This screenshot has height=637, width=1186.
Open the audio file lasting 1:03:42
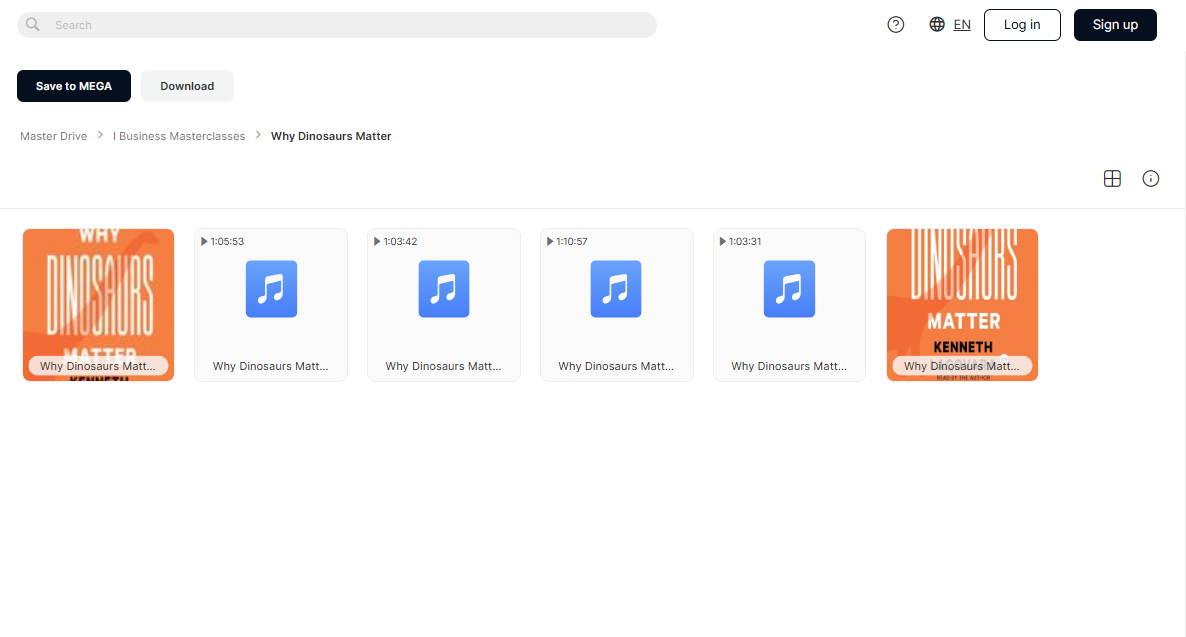point(443,305)
